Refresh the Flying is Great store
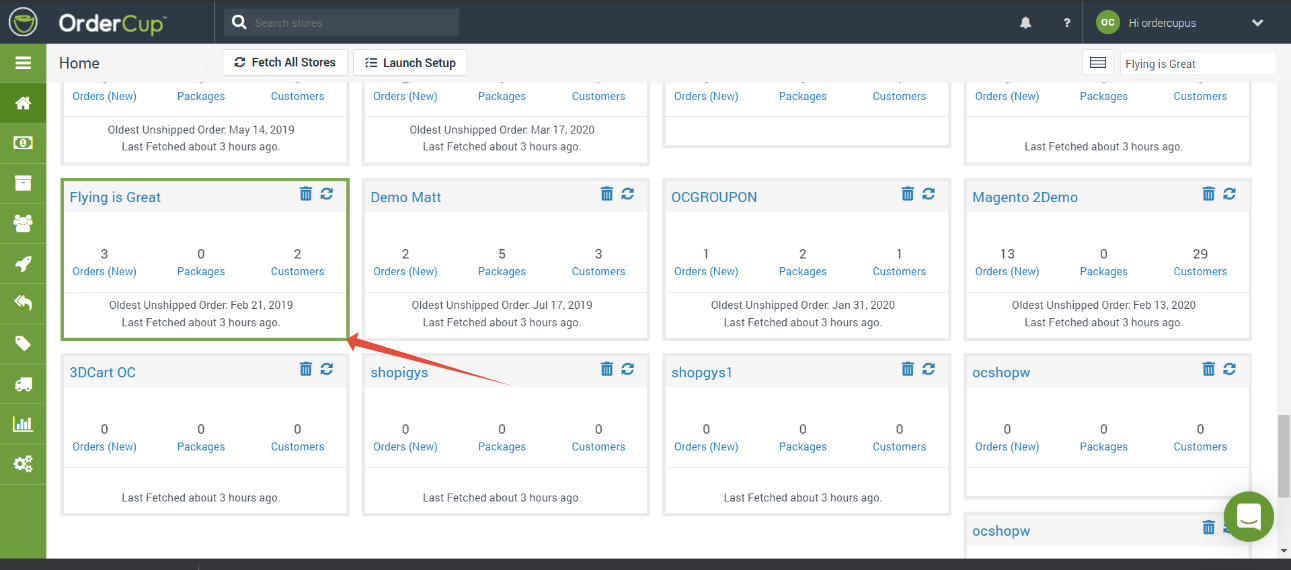Viewport: 1291px width, 570px height. pos(327,194)
